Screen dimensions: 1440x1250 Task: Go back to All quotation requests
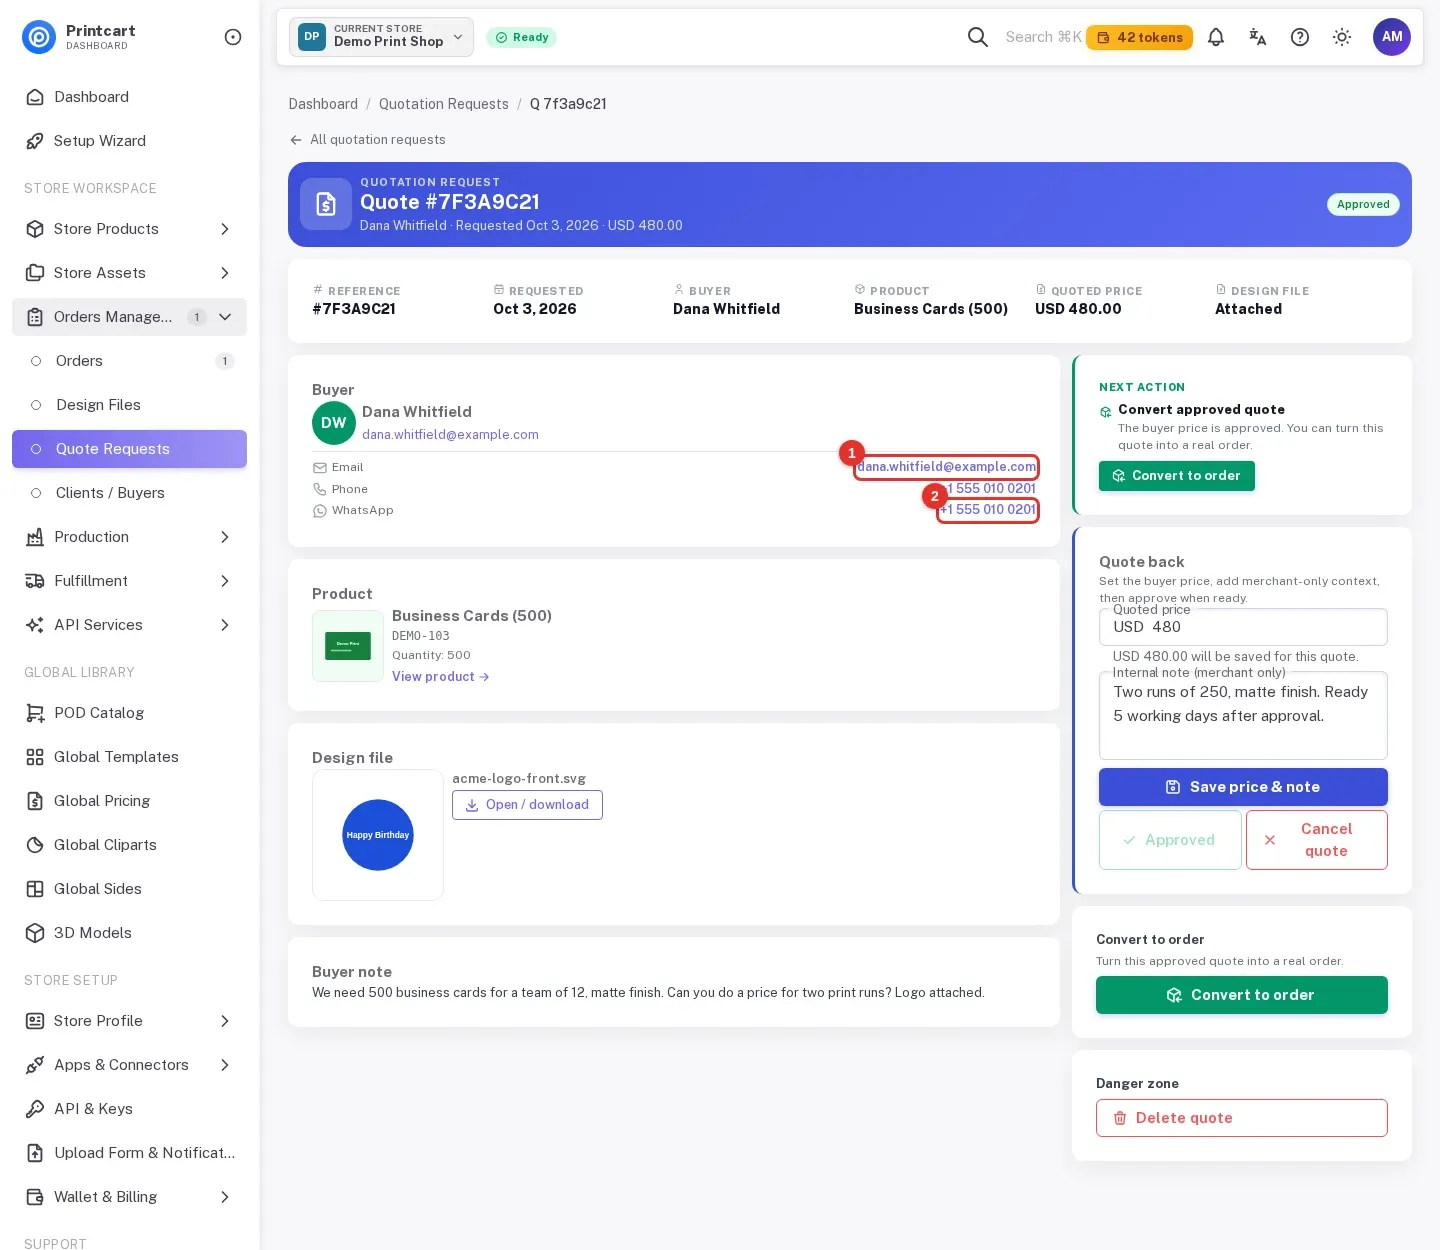pos(367,140)
